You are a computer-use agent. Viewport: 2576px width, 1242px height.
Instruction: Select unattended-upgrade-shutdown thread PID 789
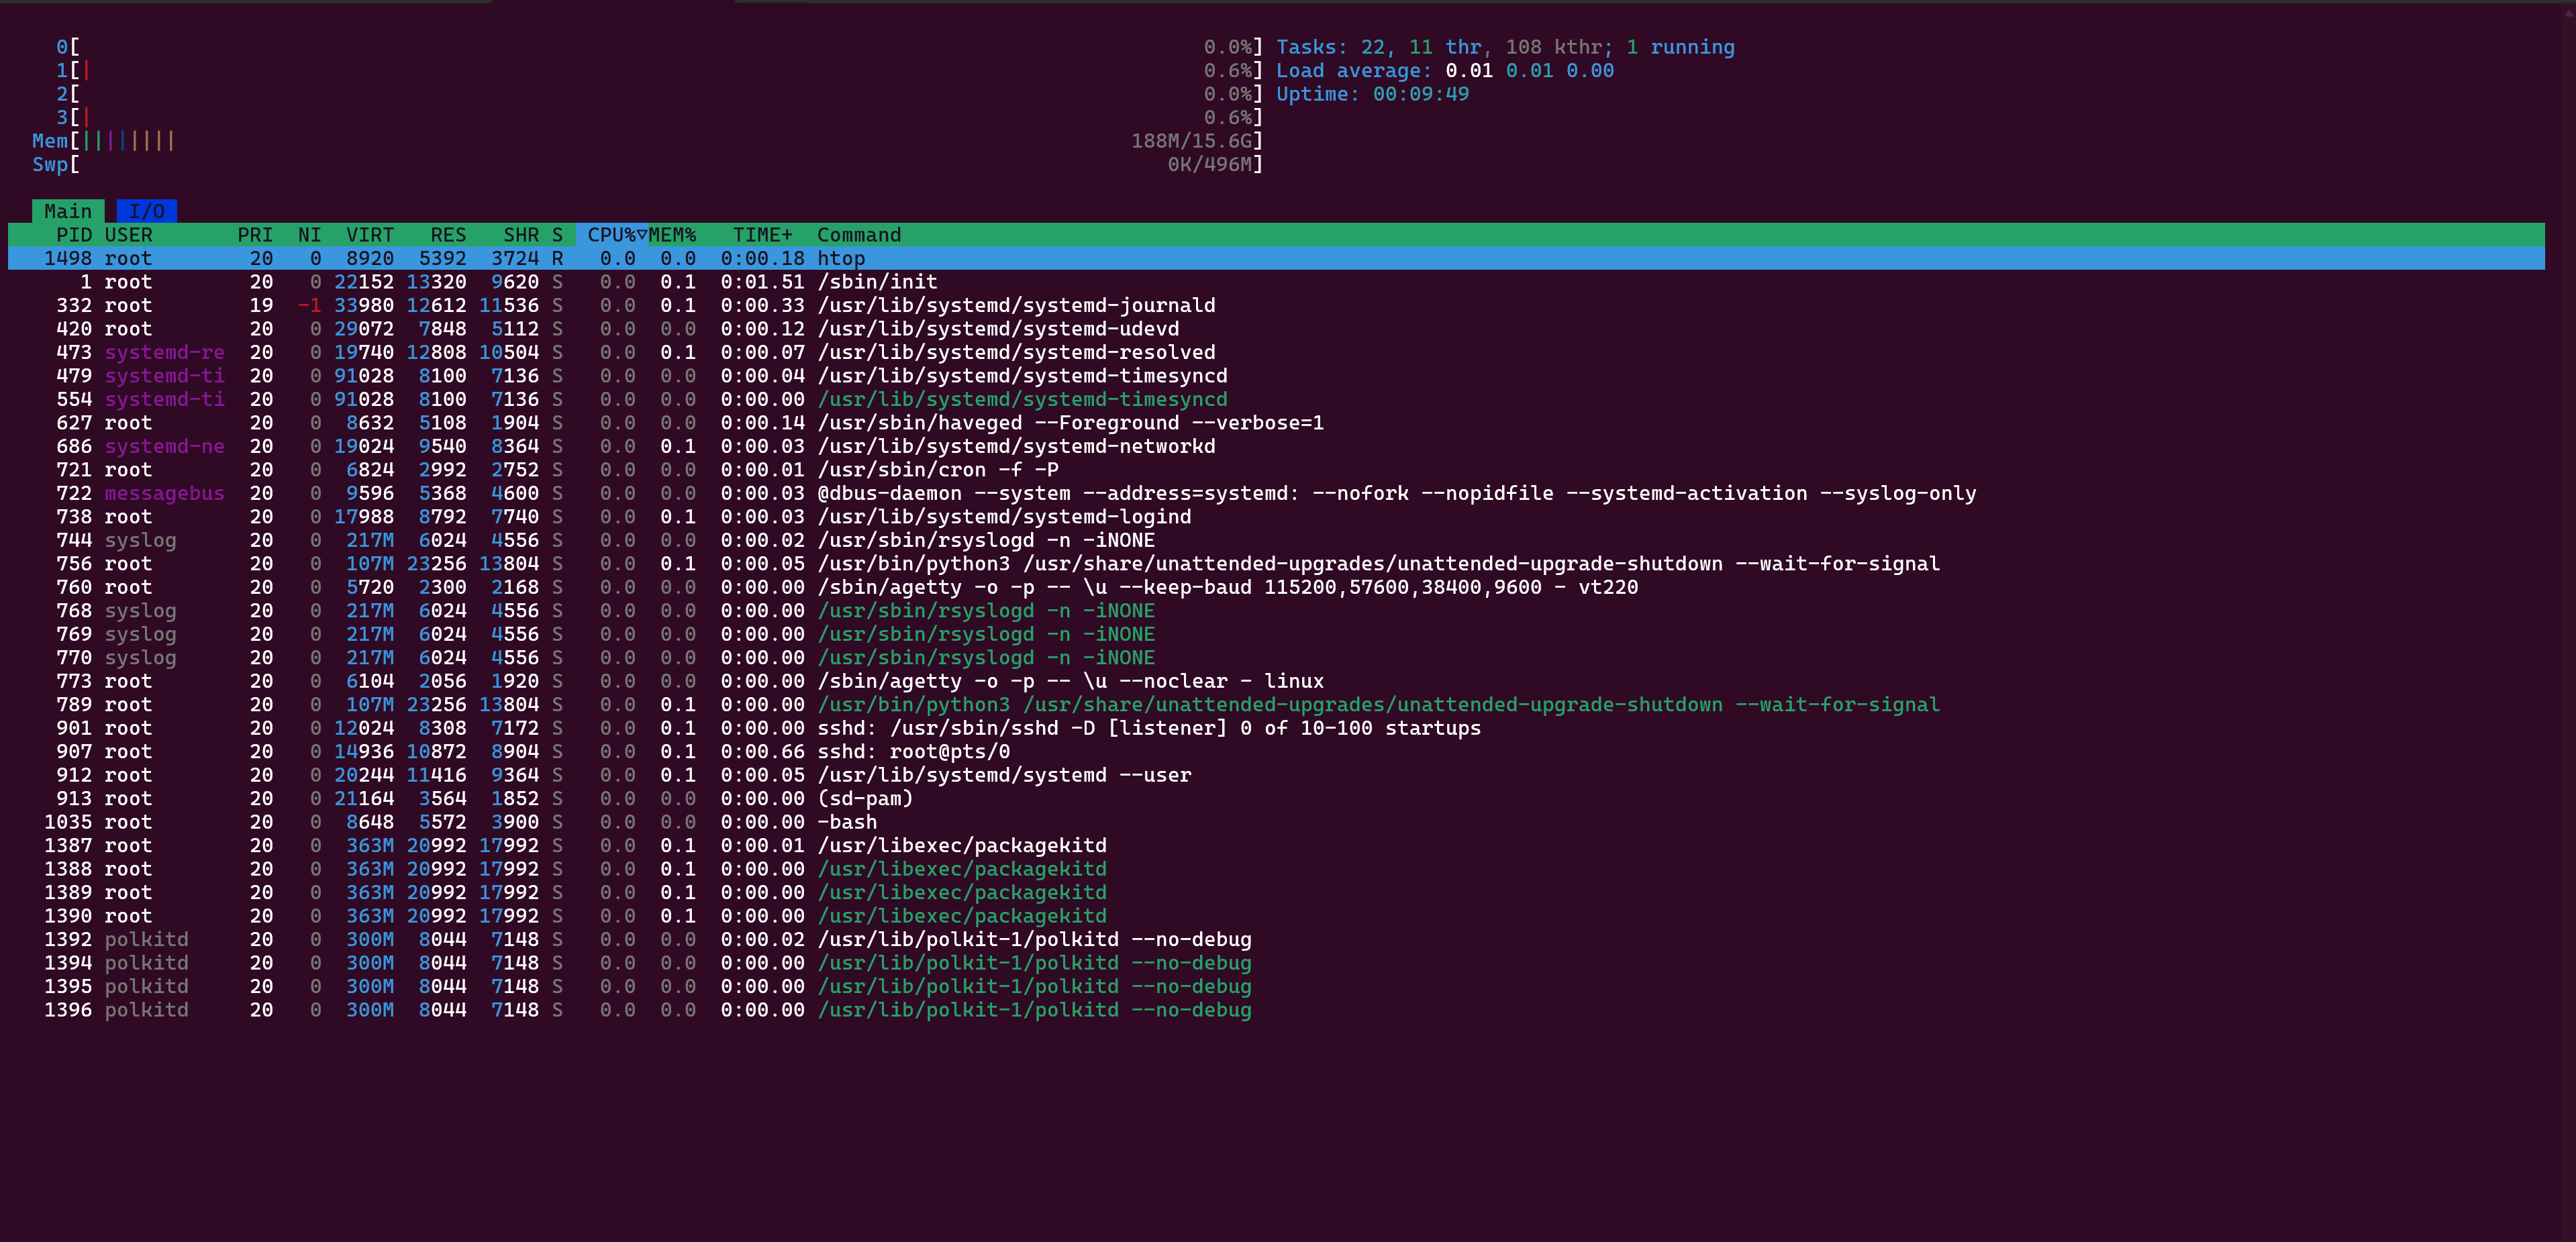(1276, 705)
